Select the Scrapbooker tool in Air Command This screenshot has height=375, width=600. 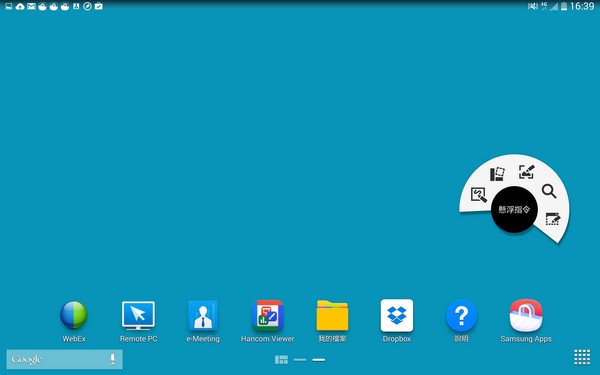[x=497, y=174]
